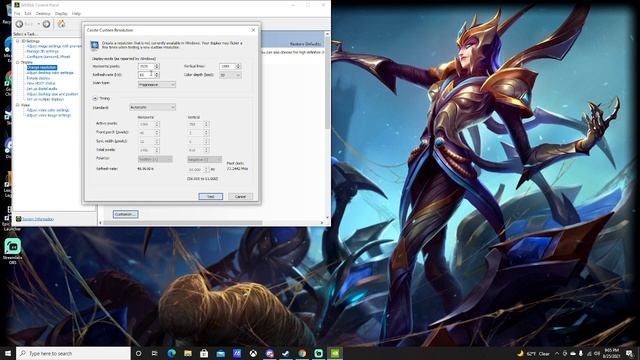Image resolution: width=640 pixels, height=360 pixels.
Task: Select Rotate display task
Action: 38,78
